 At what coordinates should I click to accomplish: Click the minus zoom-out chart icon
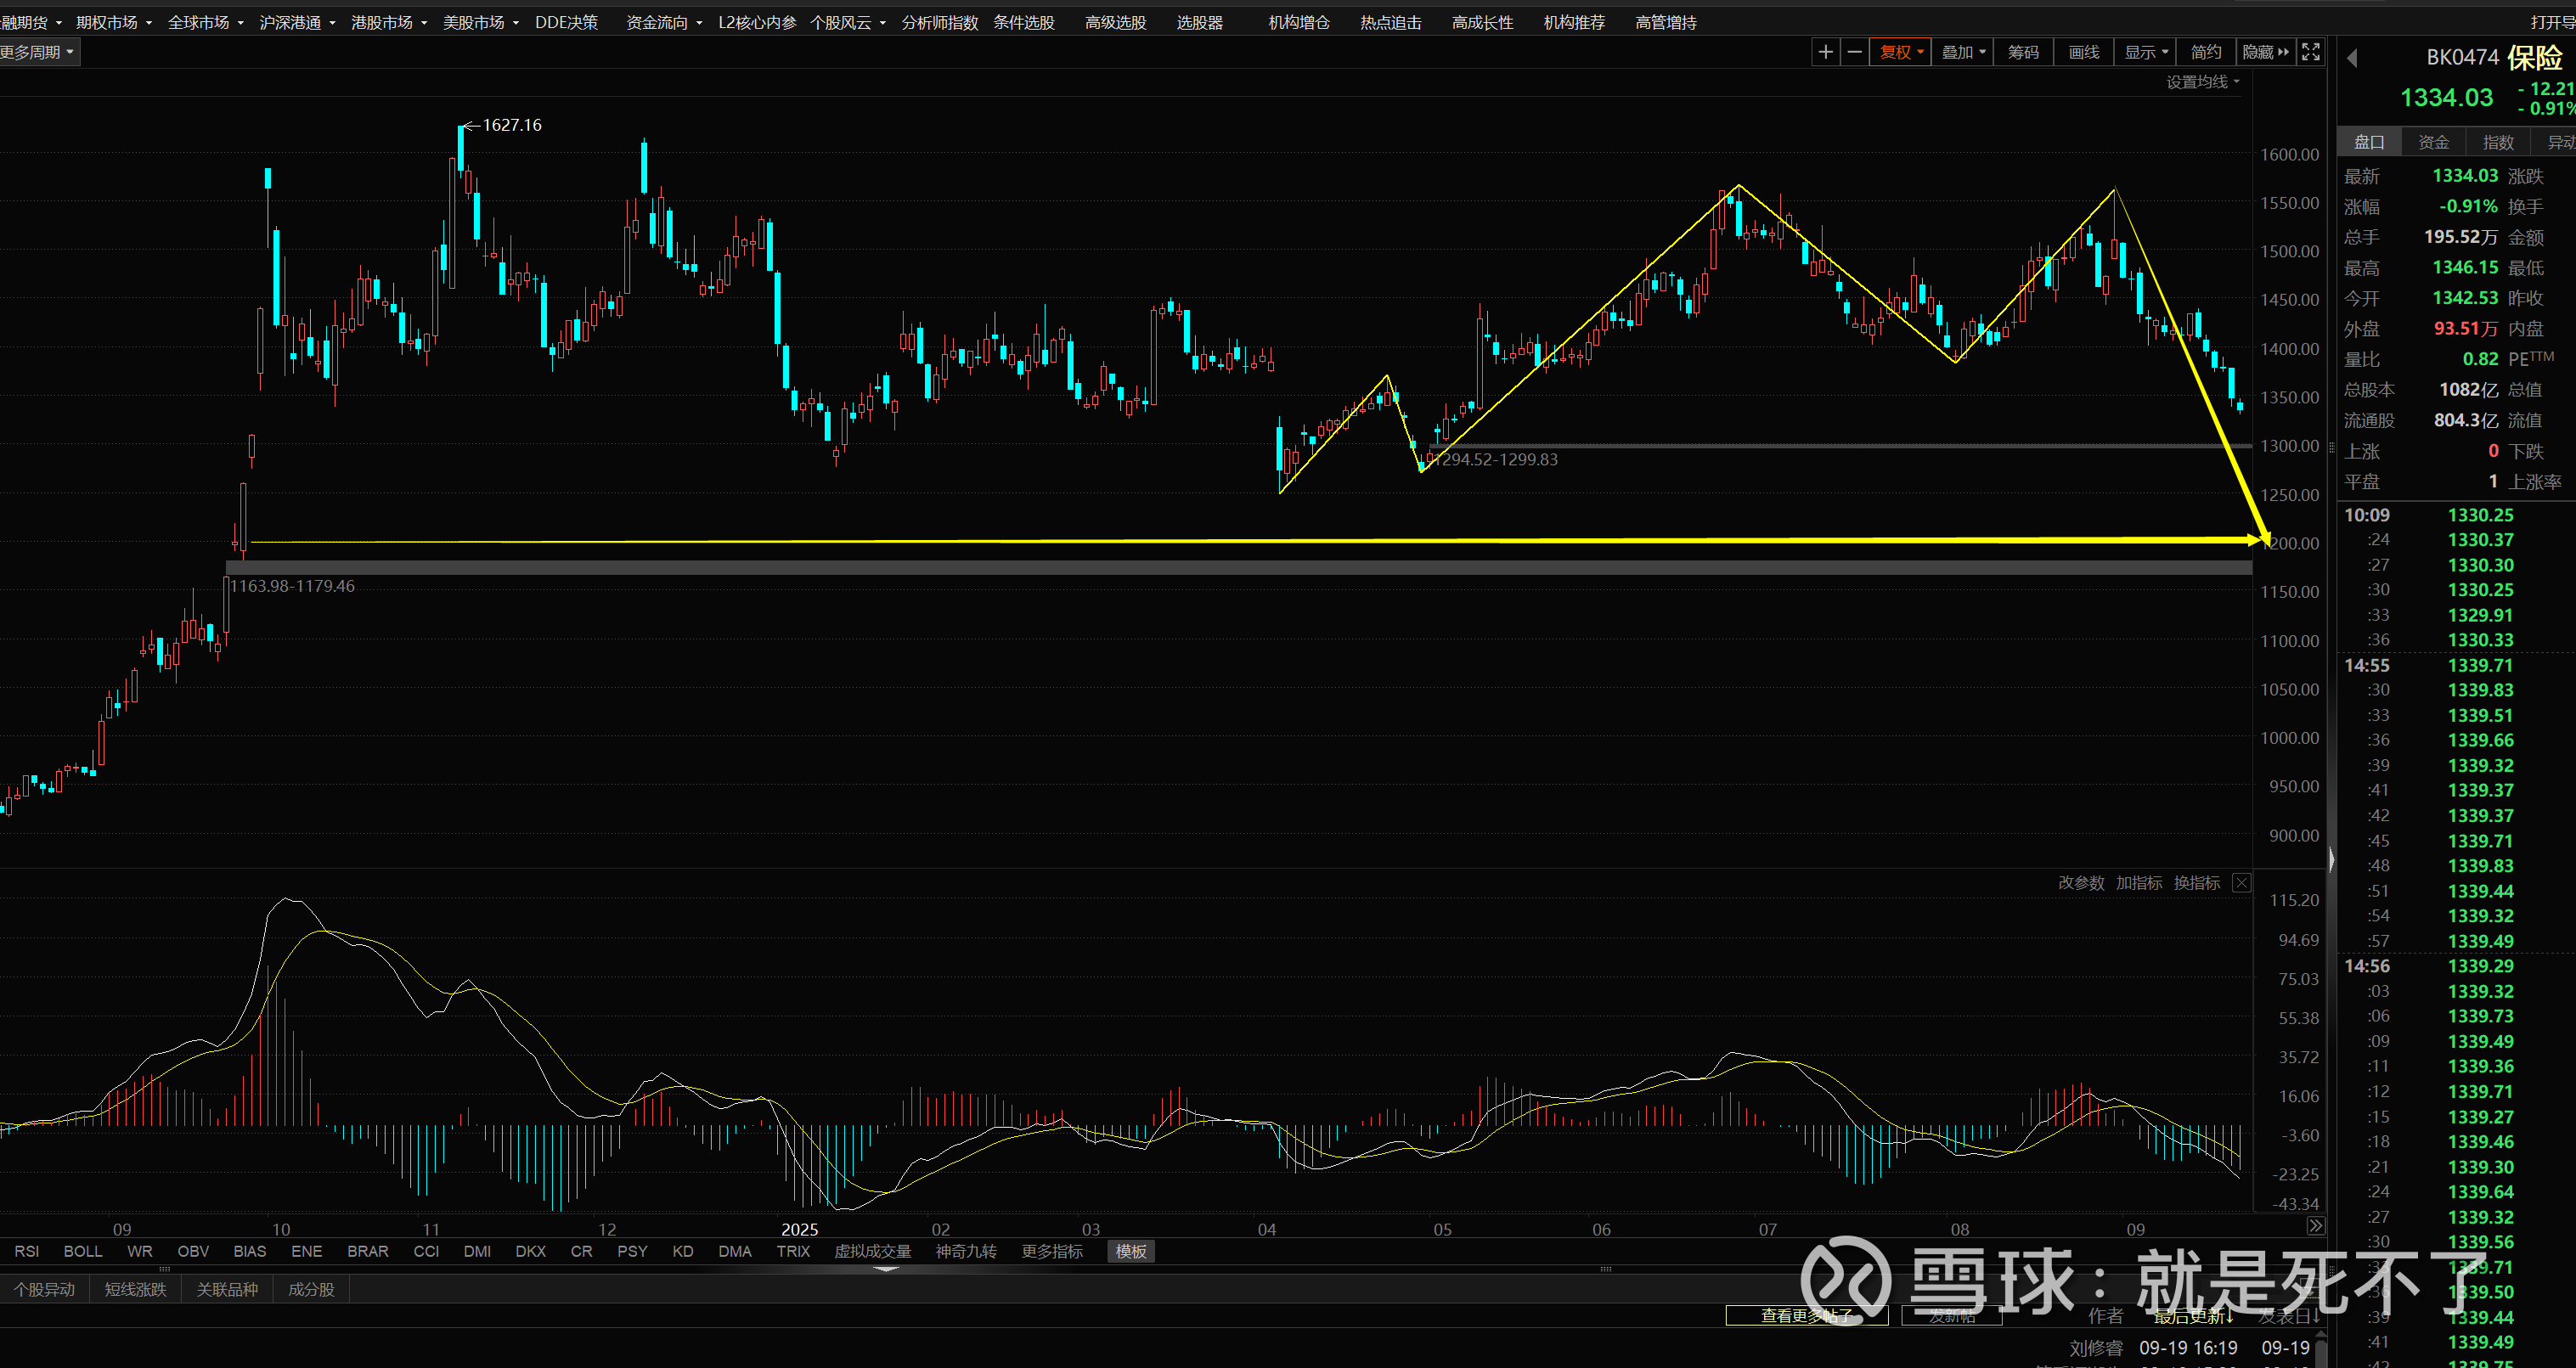pyautogui.click(x=1854, y=52)
